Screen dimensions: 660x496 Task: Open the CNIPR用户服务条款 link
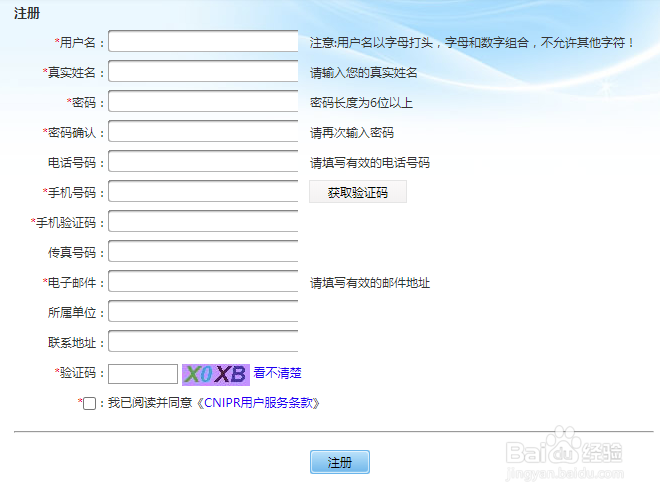coord(258,403)
